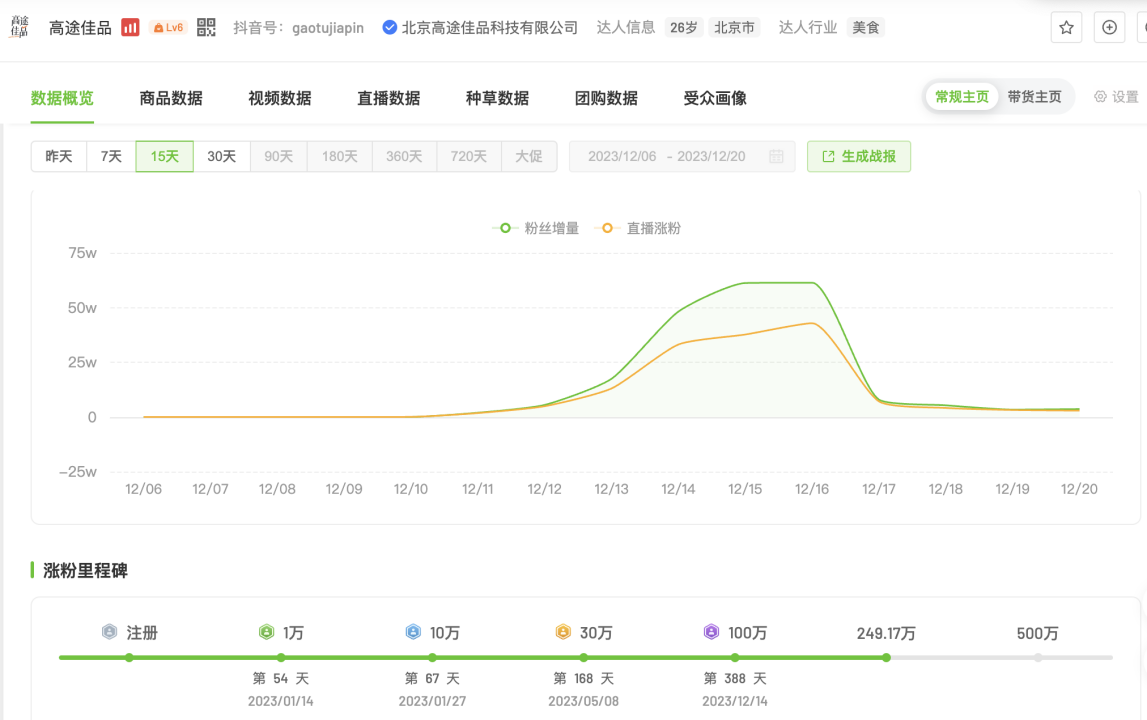
Task: Open the QR code icon in header
Action: point(206,28)
